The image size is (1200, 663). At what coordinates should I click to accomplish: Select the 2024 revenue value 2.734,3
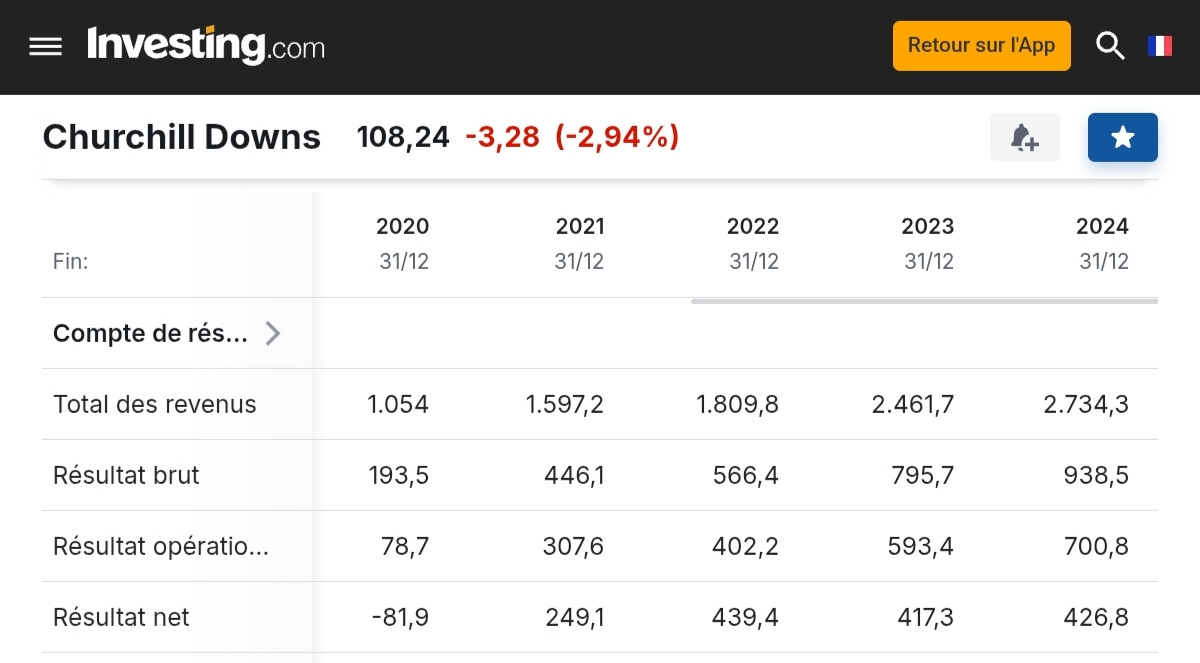coord(1087,404)
